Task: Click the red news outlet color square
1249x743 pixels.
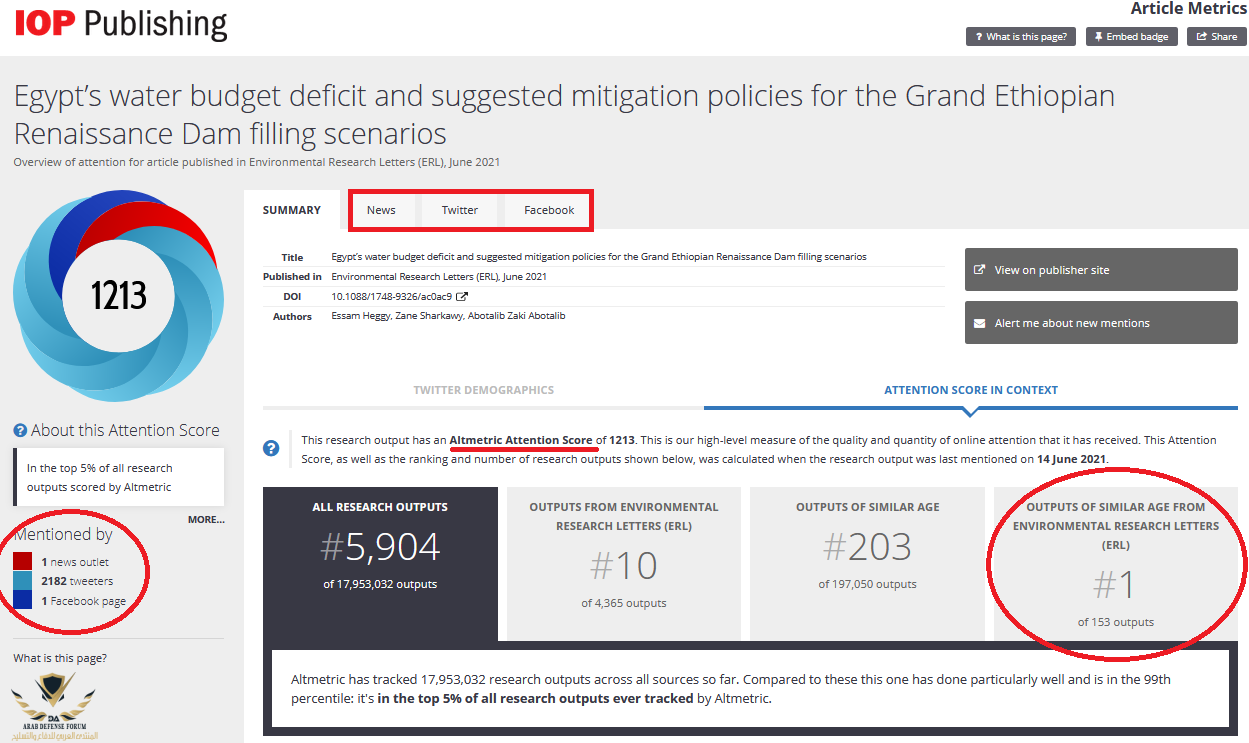Action: click(x=23, y=562)
